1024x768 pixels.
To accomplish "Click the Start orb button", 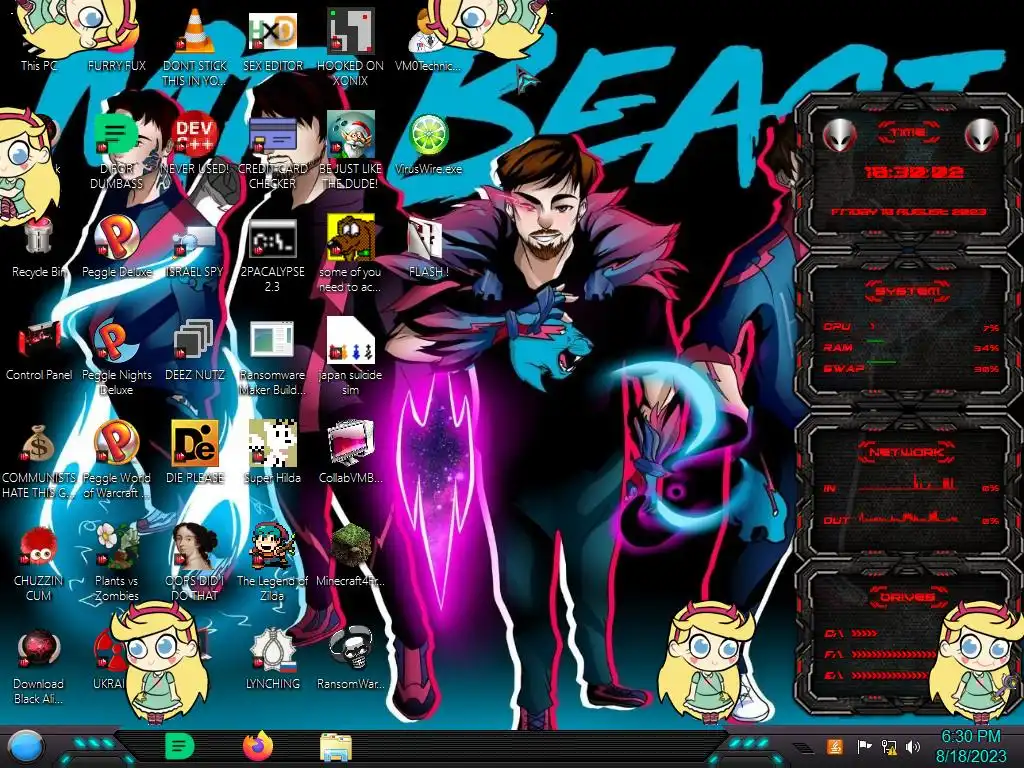I will (26, 747).
